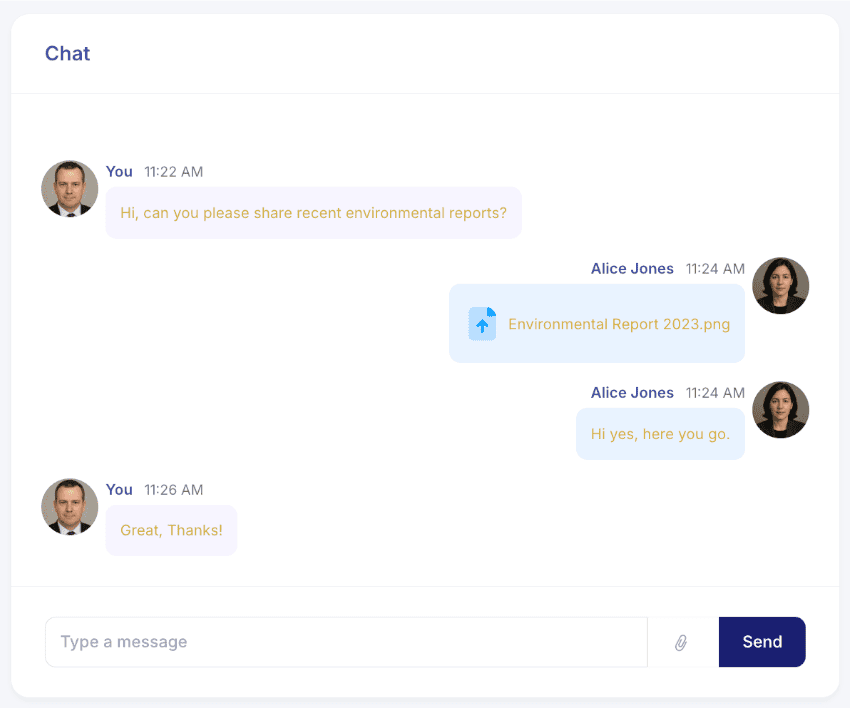Image resolution: width=850 pixels, height=708 pixels.
Task: Click the 'Hi yes, here you go.' message bubble
Action: (x=660, y=433)
